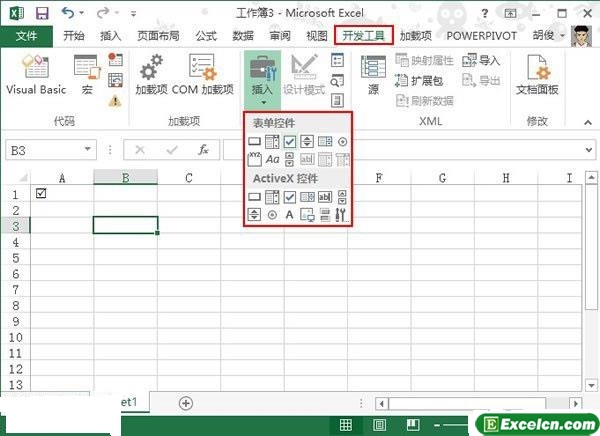This screenshot has height=436, width=600.
Task: Click the Record Macro icon
Action: point(115,59)
